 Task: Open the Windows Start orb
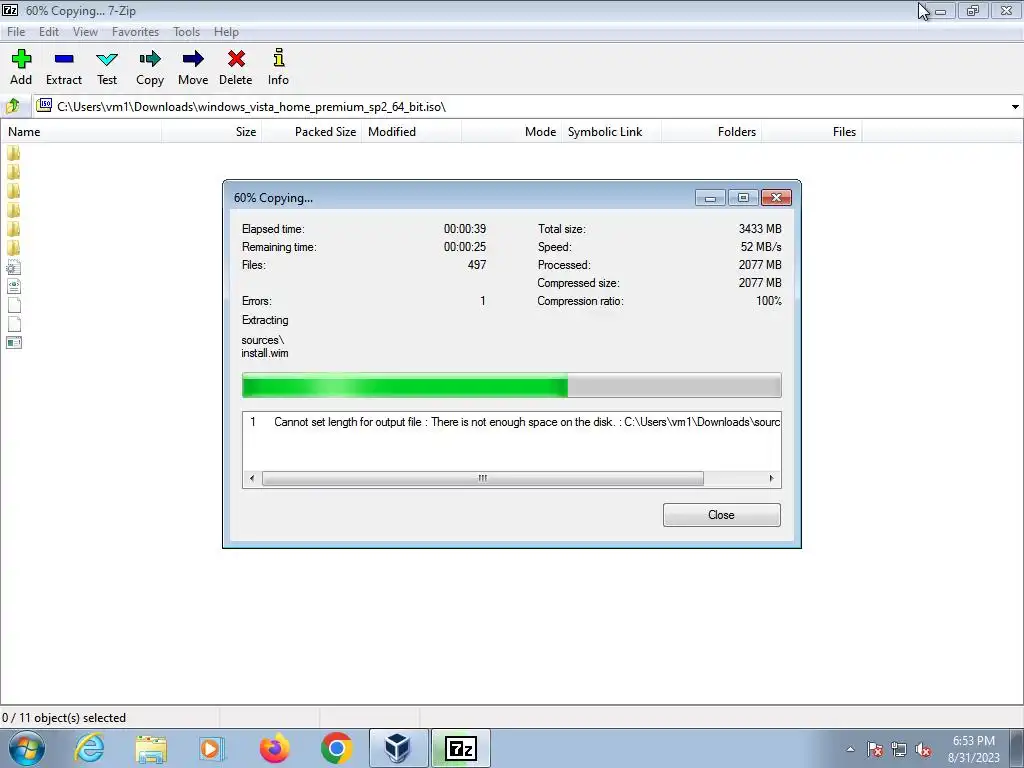(27, 748)
